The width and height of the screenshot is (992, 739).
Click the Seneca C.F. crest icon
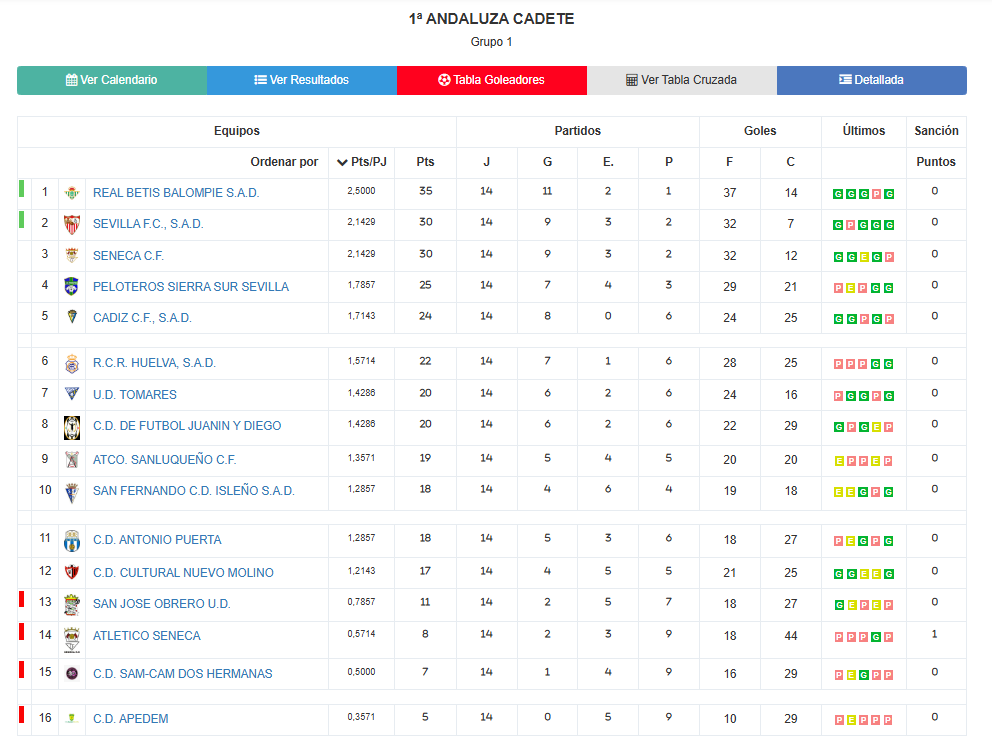72,256
